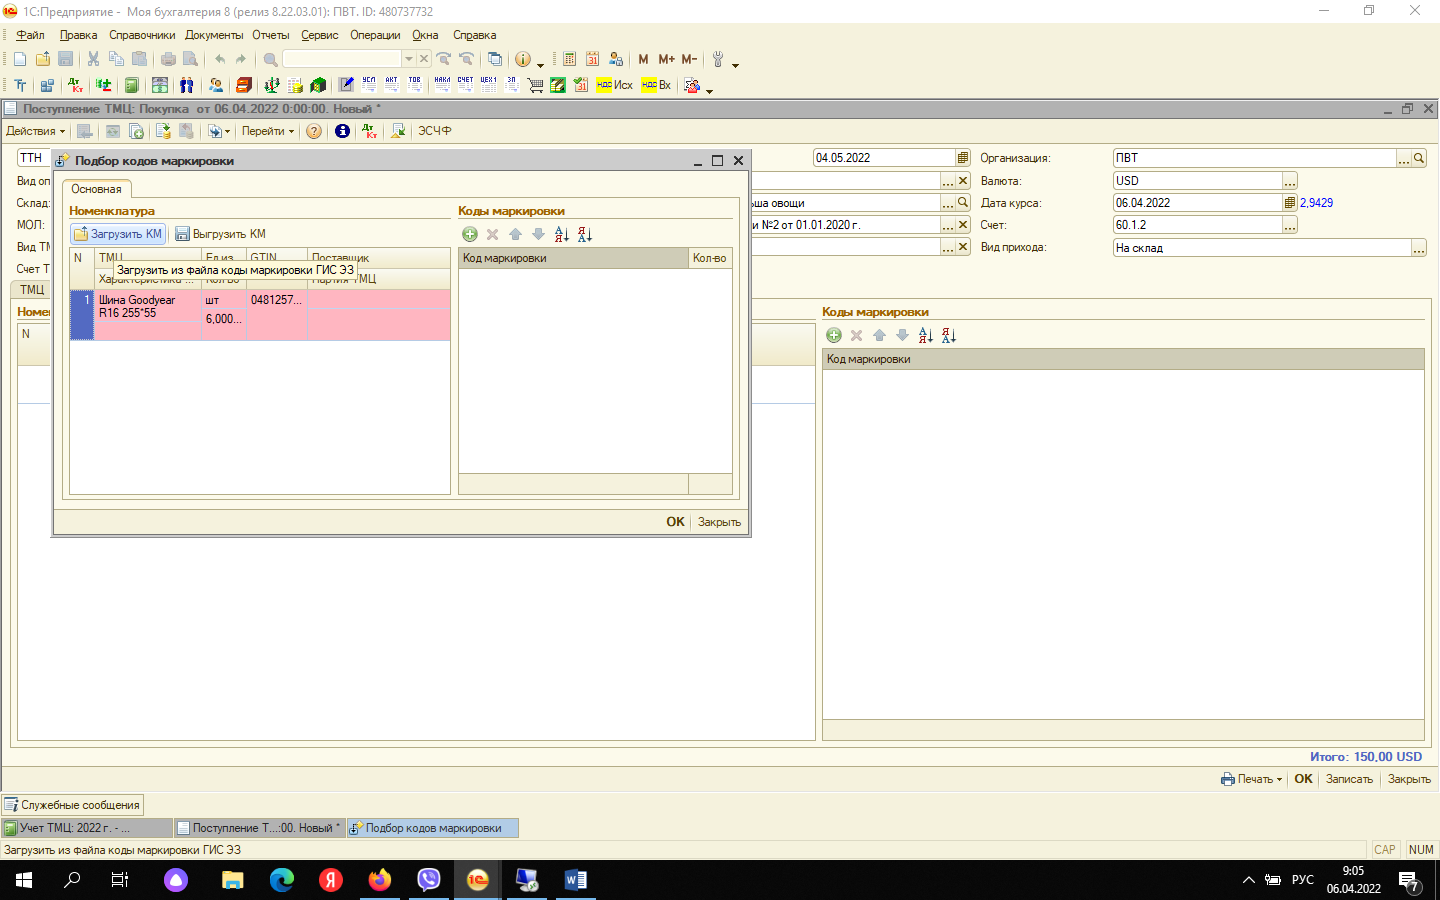
Task: Click the НДС Исх toolbar icon
Action: tap(614, 85)
